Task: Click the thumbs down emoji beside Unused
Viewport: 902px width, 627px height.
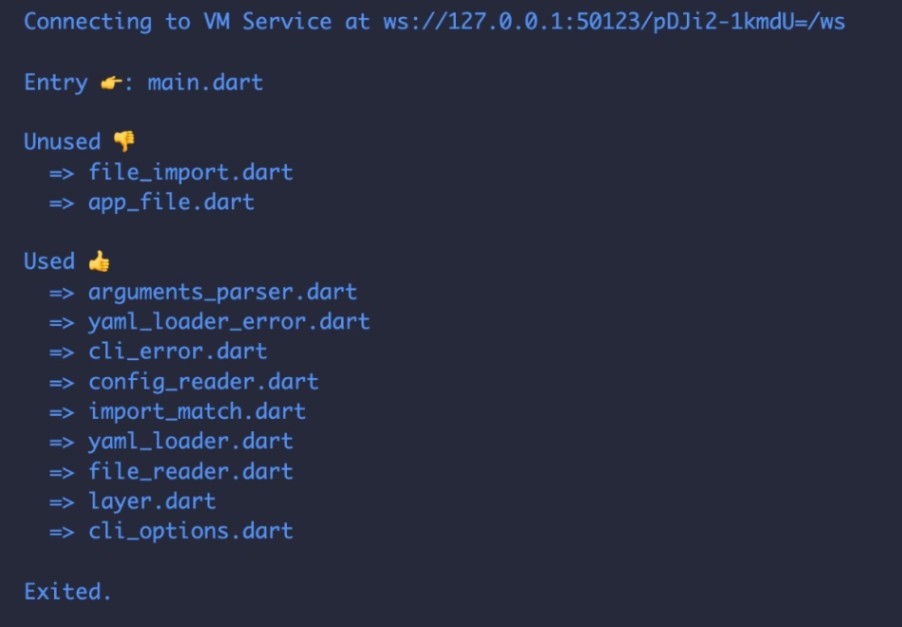Action: tap(124, 142)
